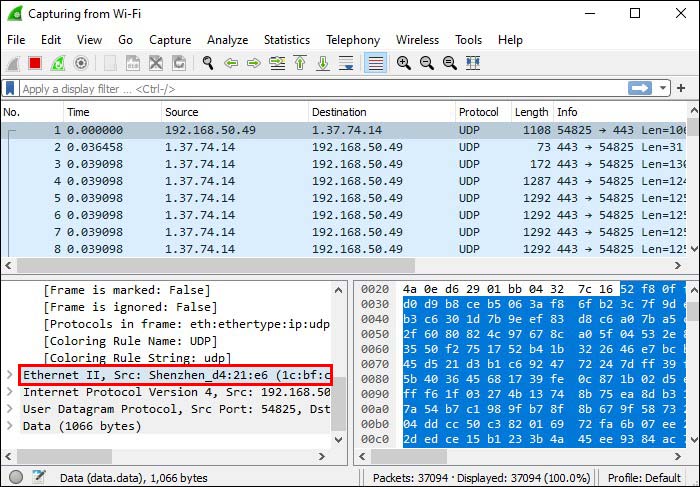Restart current capture with green fin icon

(x=58, y=63)
